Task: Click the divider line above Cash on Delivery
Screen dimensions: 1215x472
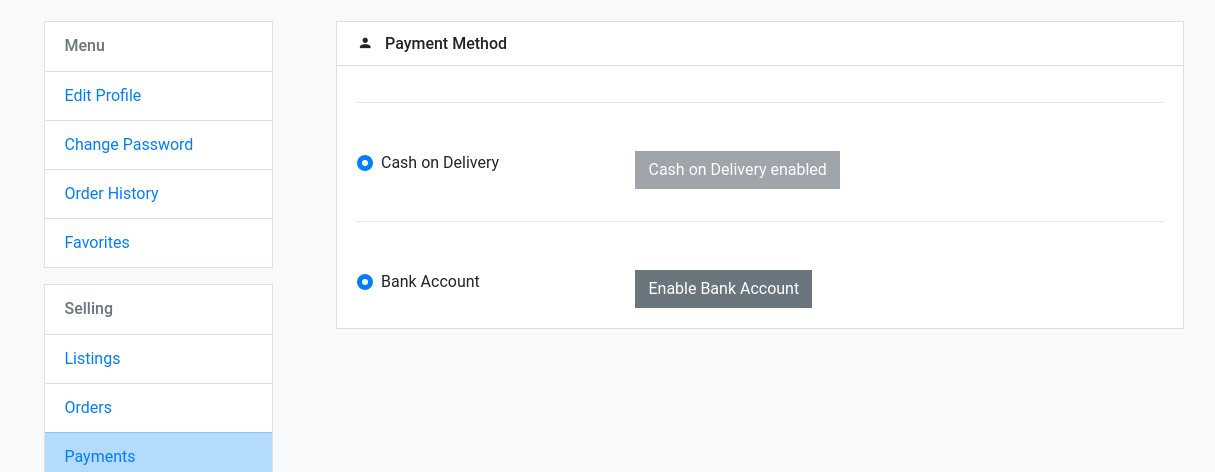Action: coord(760,102)
